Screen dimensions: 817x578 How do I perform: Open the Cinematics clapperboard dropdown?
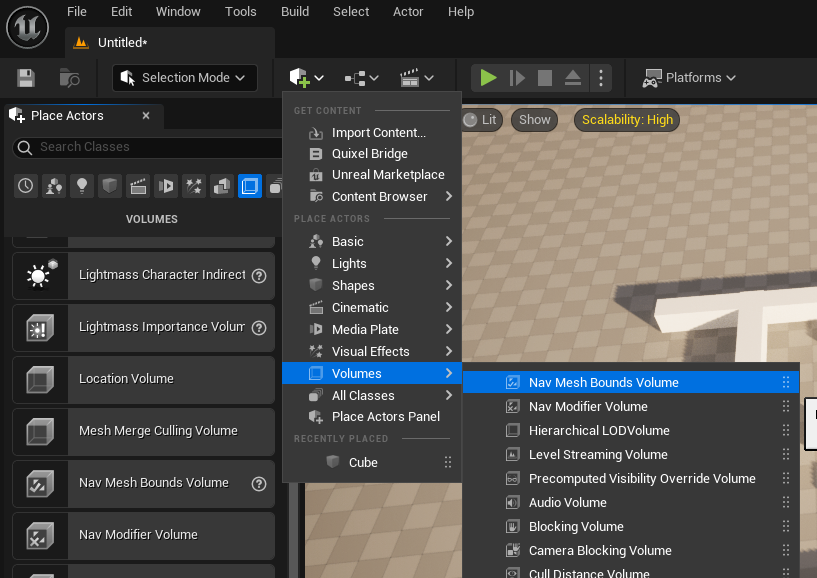click(416, 78)
